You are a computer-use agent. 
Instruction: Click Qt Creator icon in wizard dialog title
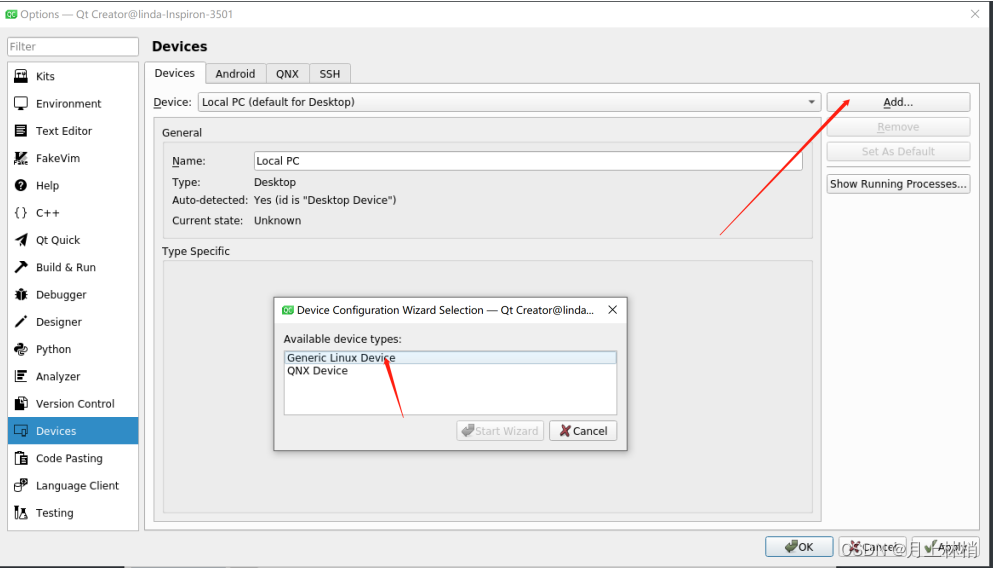(288, 310)
